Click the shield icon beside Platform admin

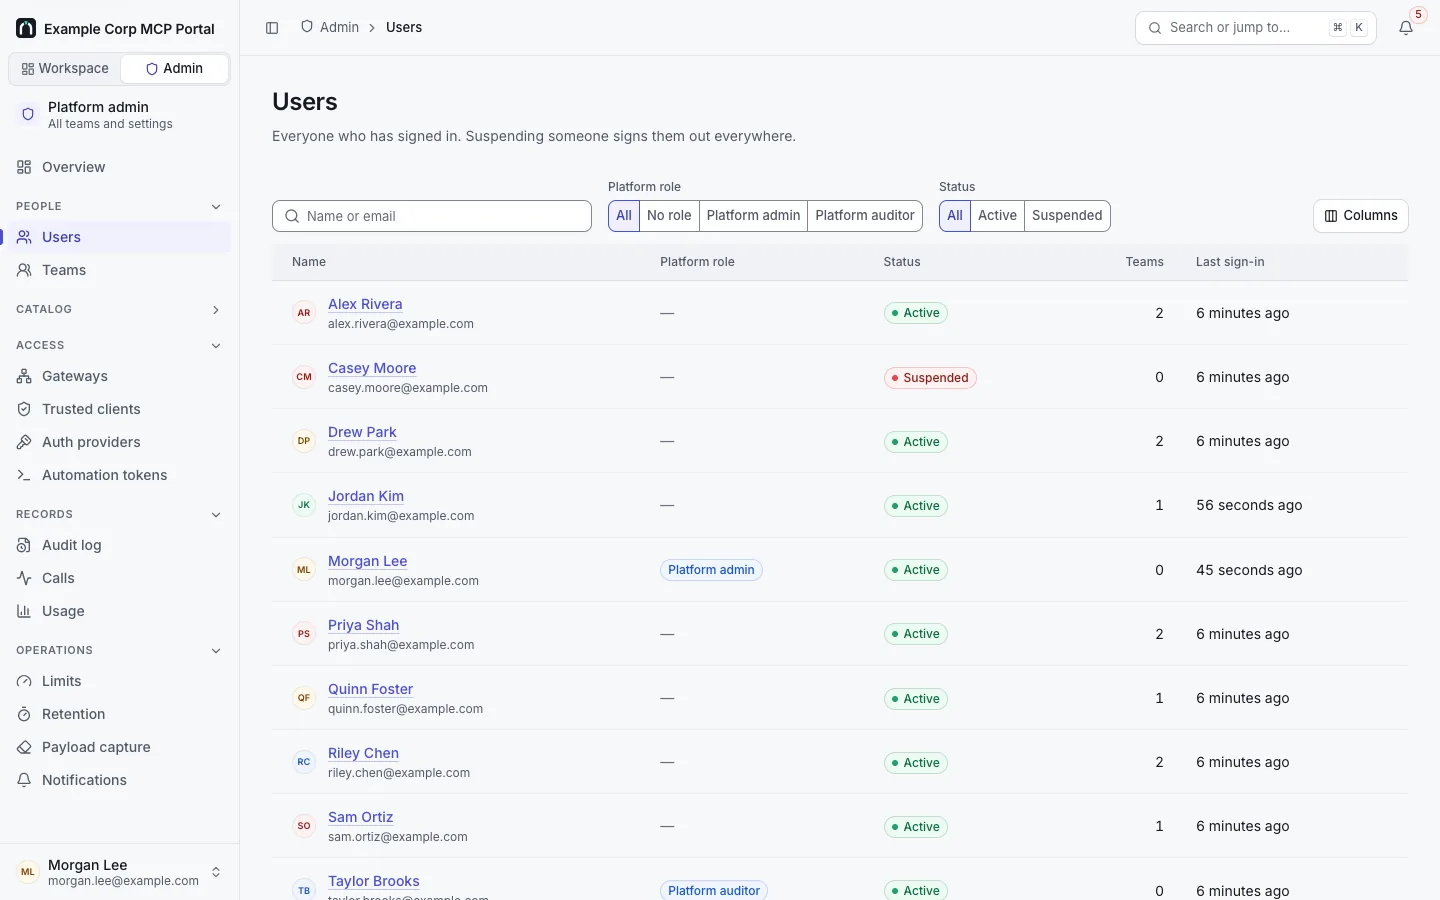tap(28, 114)
